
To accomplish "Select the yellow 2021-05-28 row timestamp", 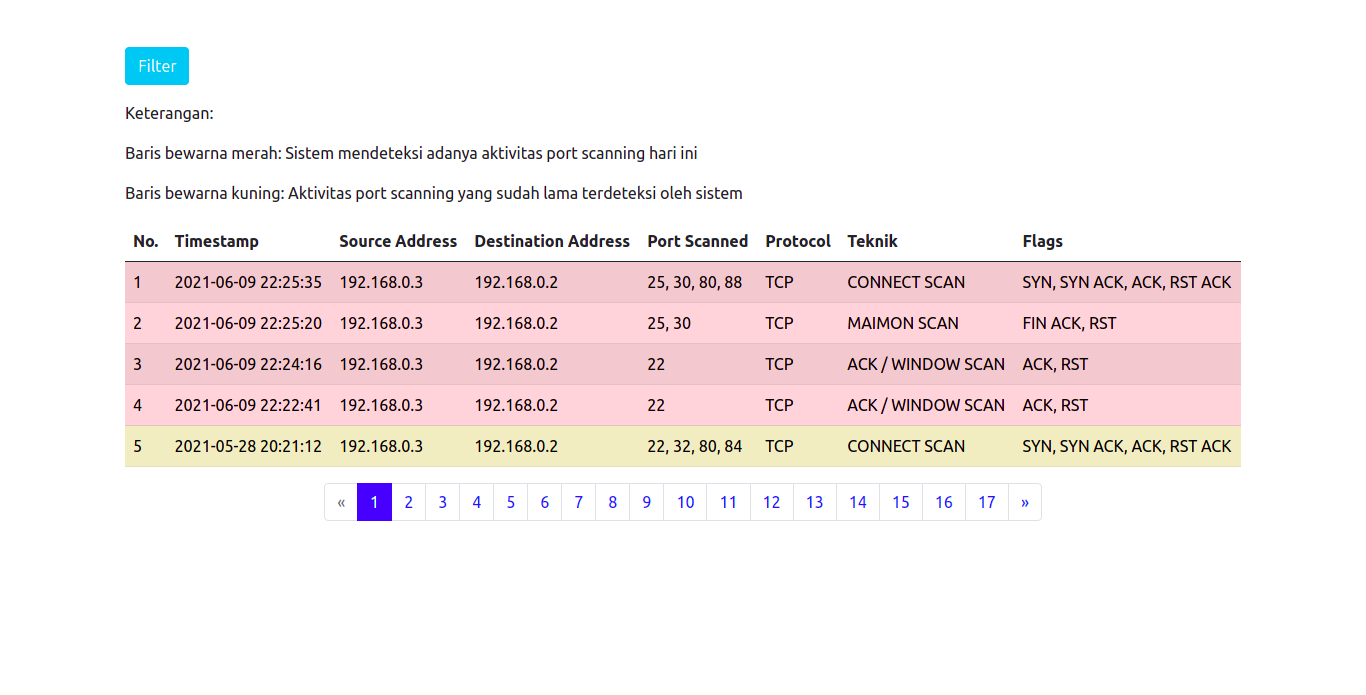I will [x=248, y=446].
